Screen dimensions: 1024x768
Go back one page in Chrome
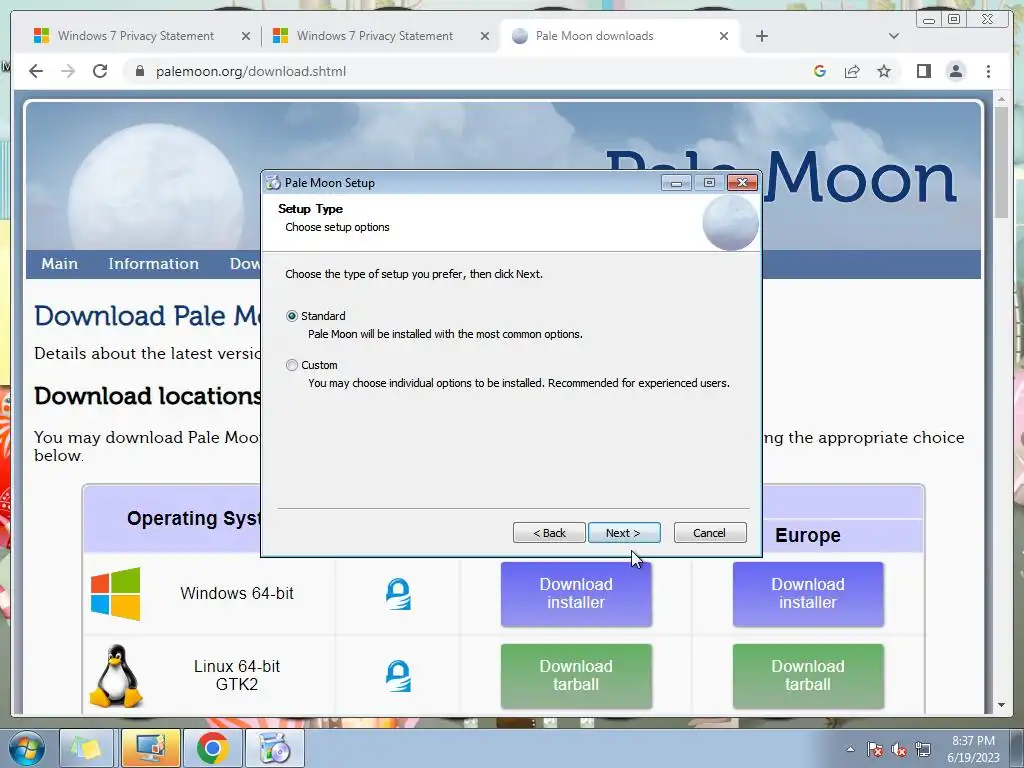[36, 71]
